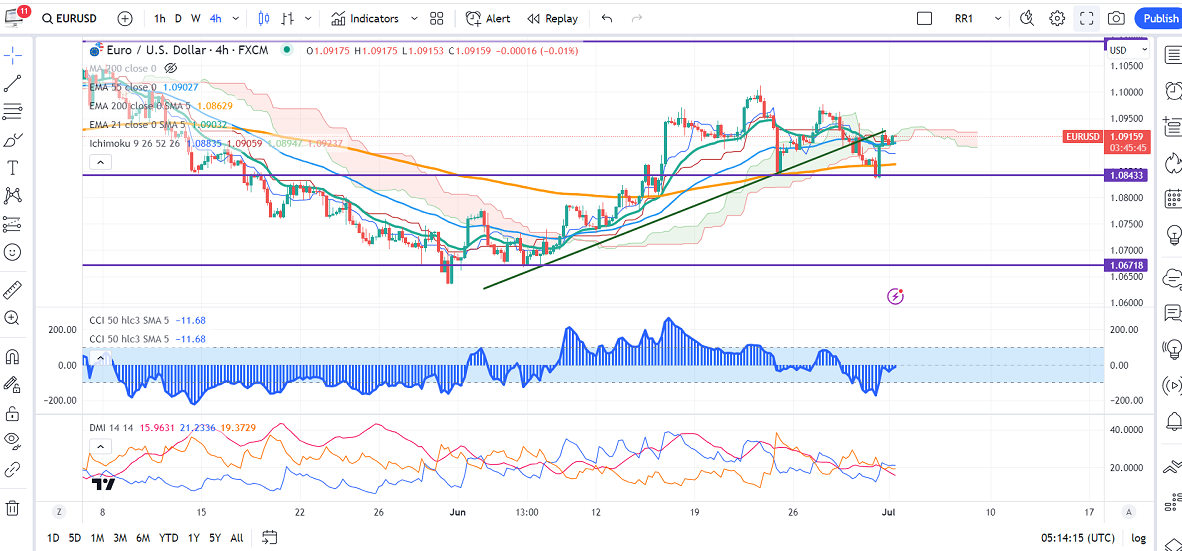Open the layout setup square icon

coord(924,18)
